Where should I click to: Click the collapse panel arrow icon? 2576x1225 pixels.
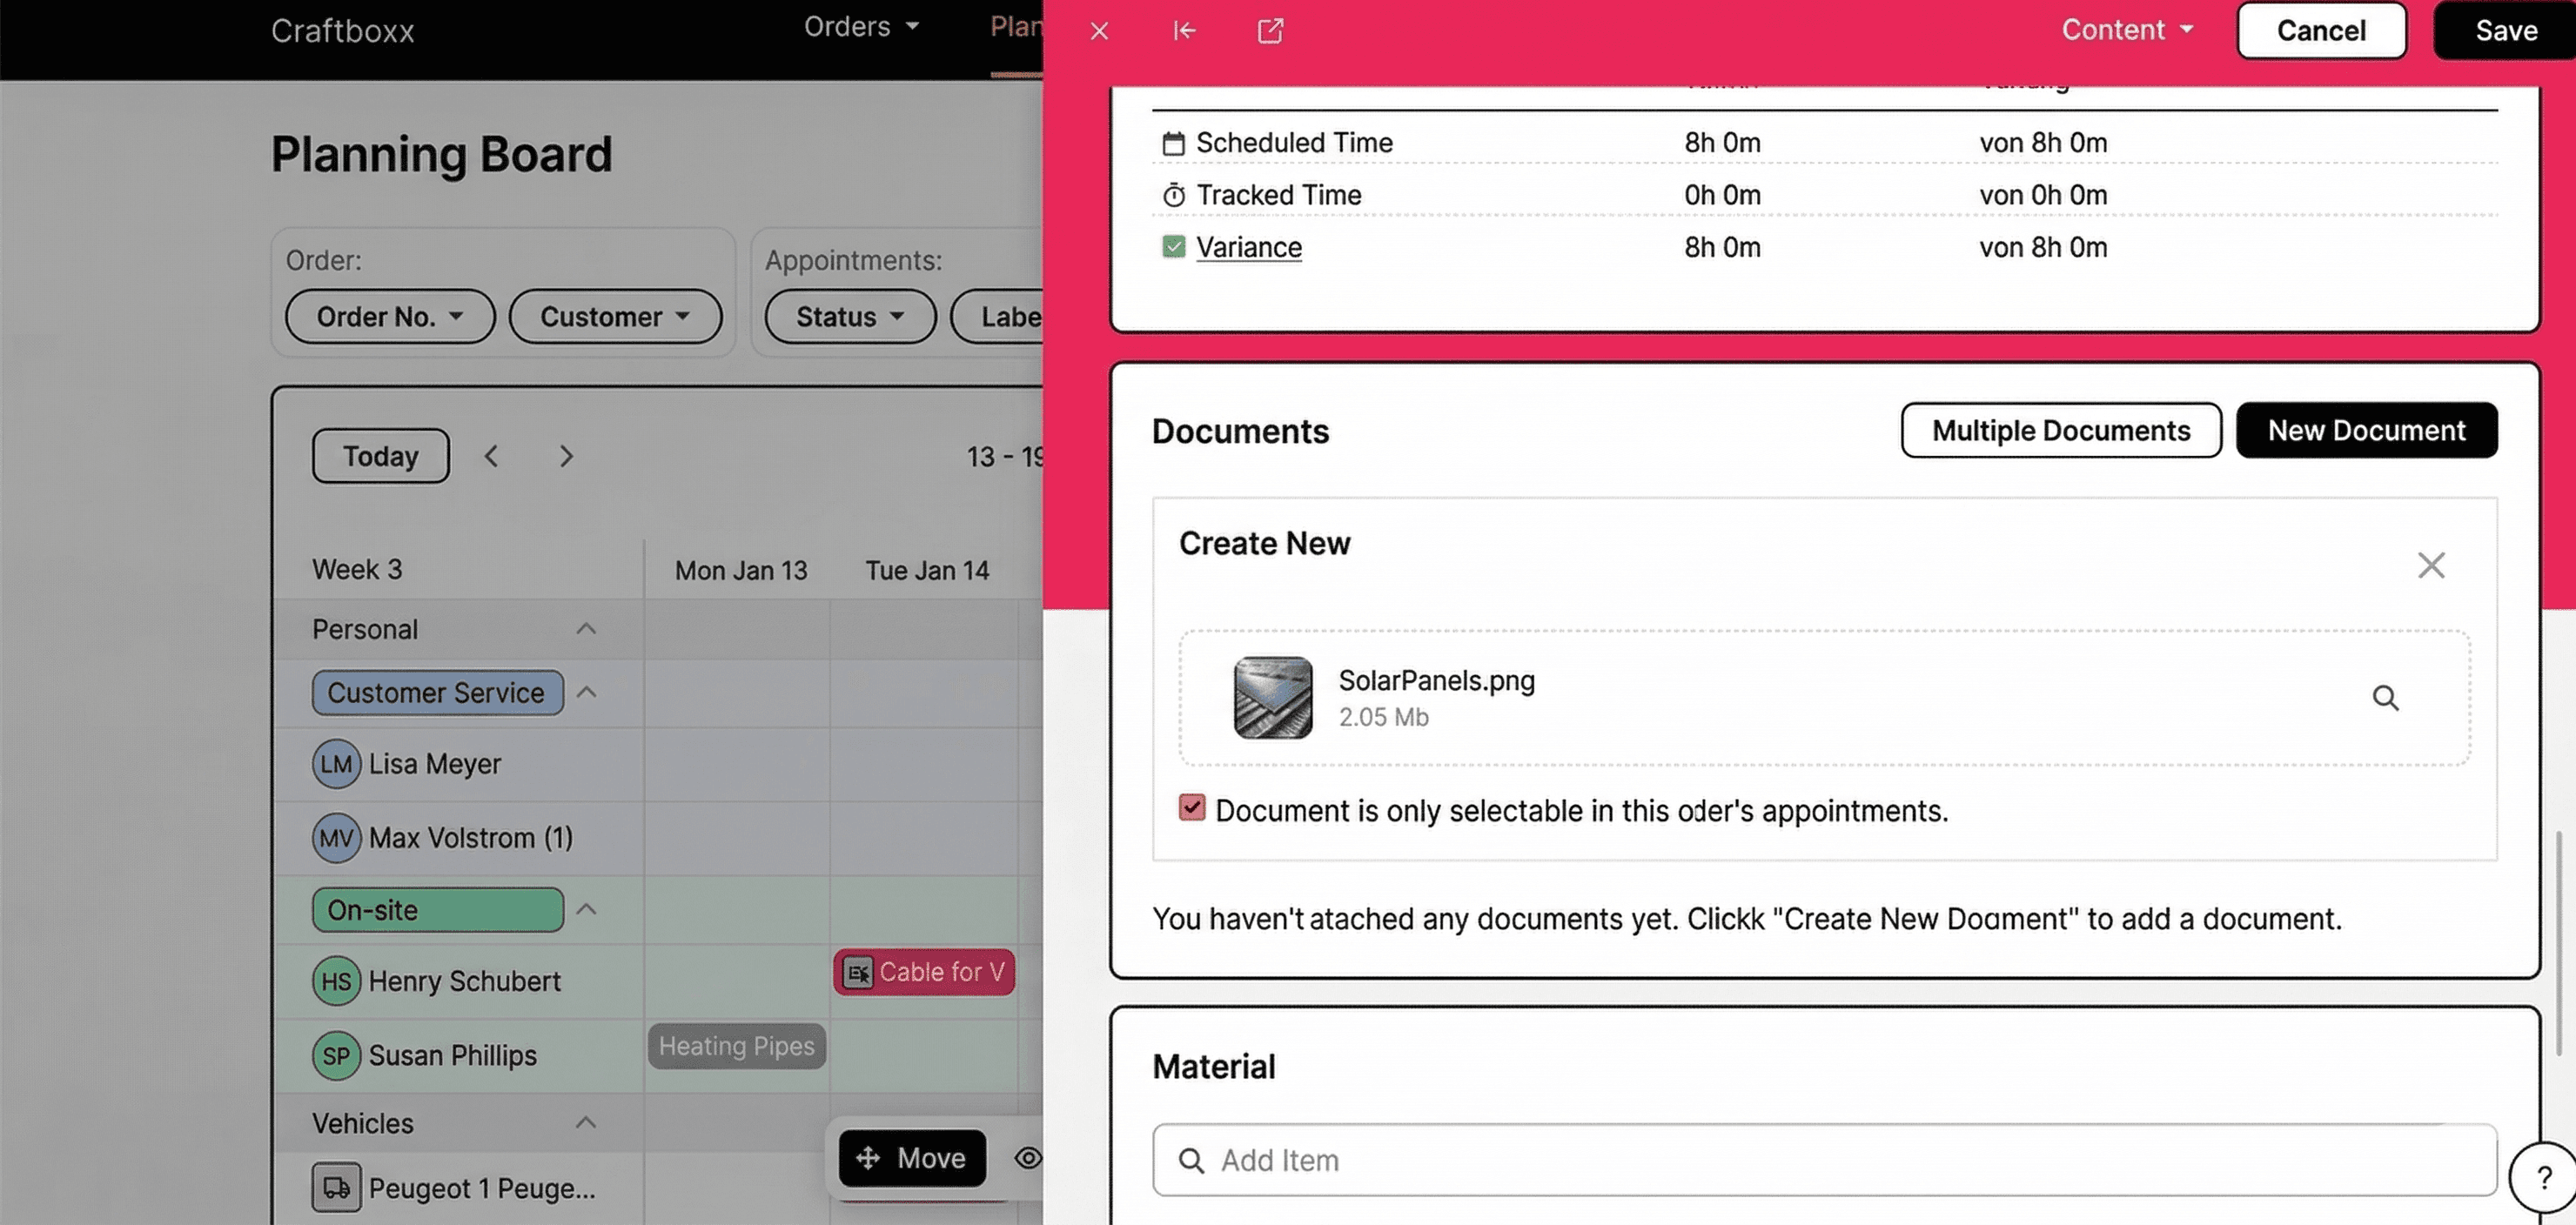tap(1184, 31)
